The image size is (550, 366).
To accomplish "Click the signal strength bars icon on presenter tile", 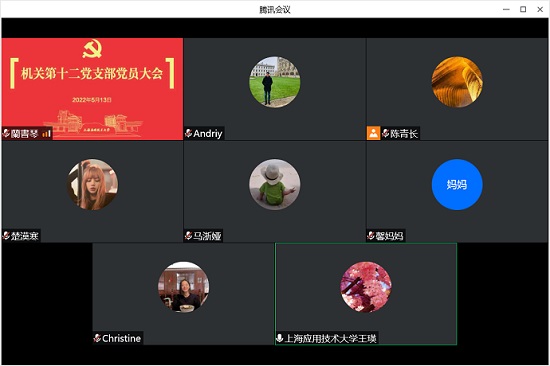I will pos(46,133).
